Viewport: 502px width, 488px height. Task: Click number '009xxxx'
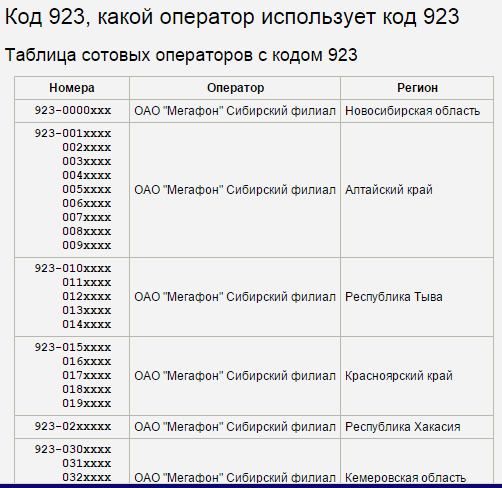coord(87,245)
